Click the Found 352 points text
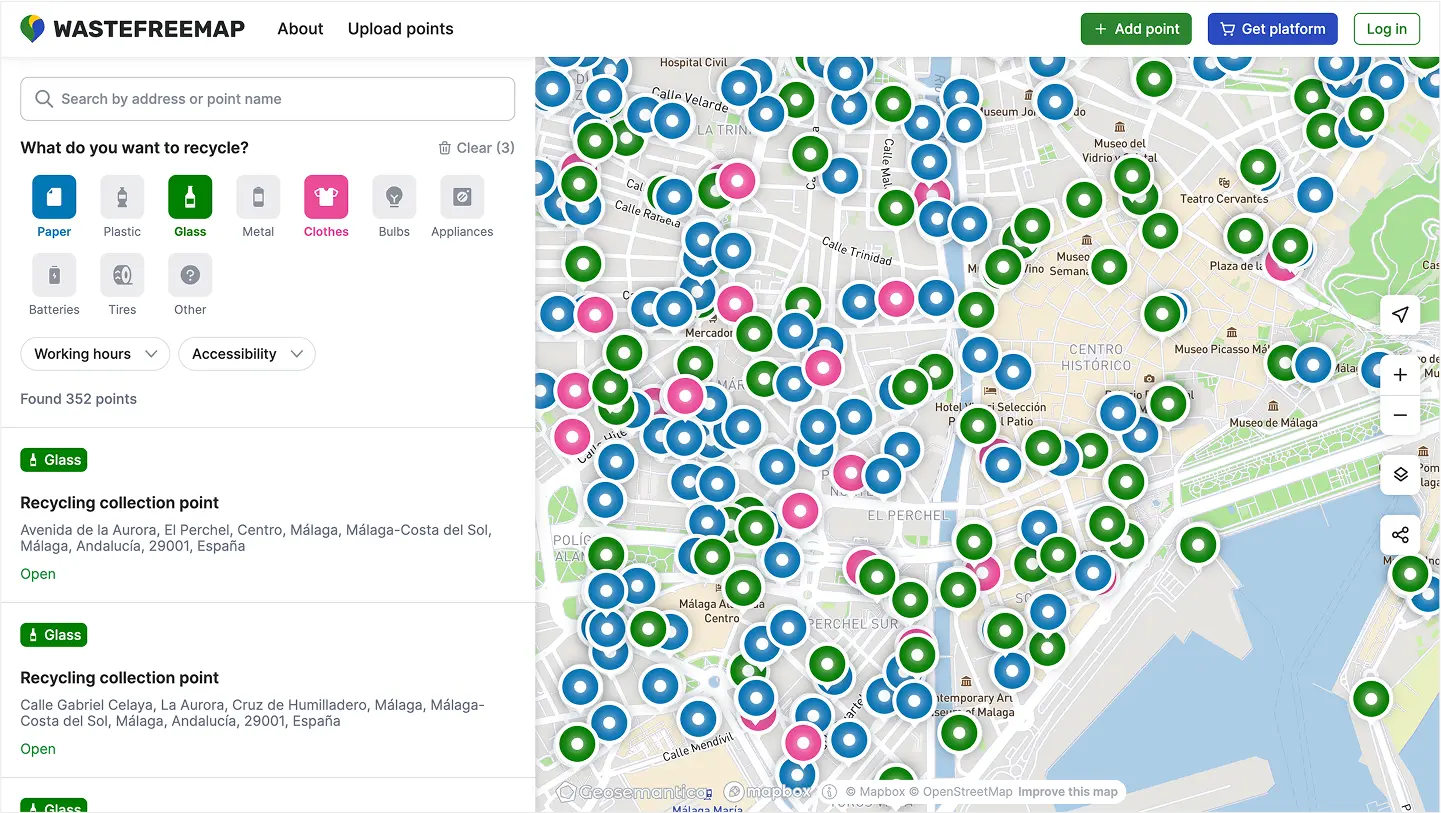This screenshot has width=1441, height=813. pyautogui.click(x=78, y=399)
